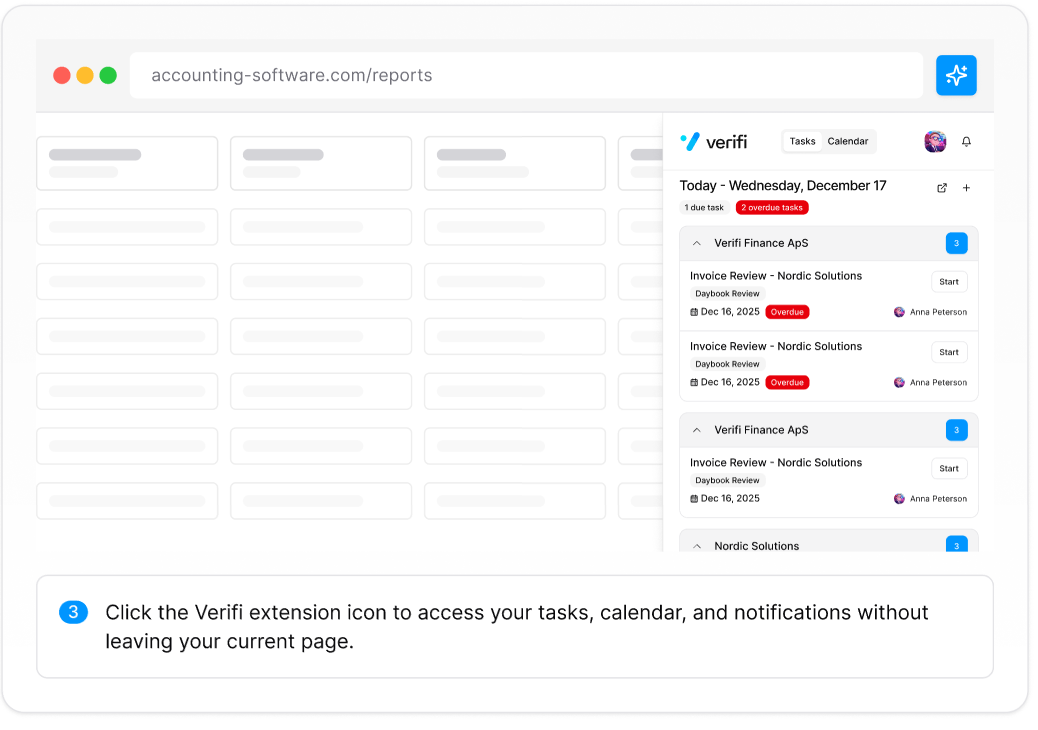Image resolution: width=1038 pixels, height=730 pixels.
Task: Click the Daybook Review tag on the non-overdue task
Action: tap(727, 481)
